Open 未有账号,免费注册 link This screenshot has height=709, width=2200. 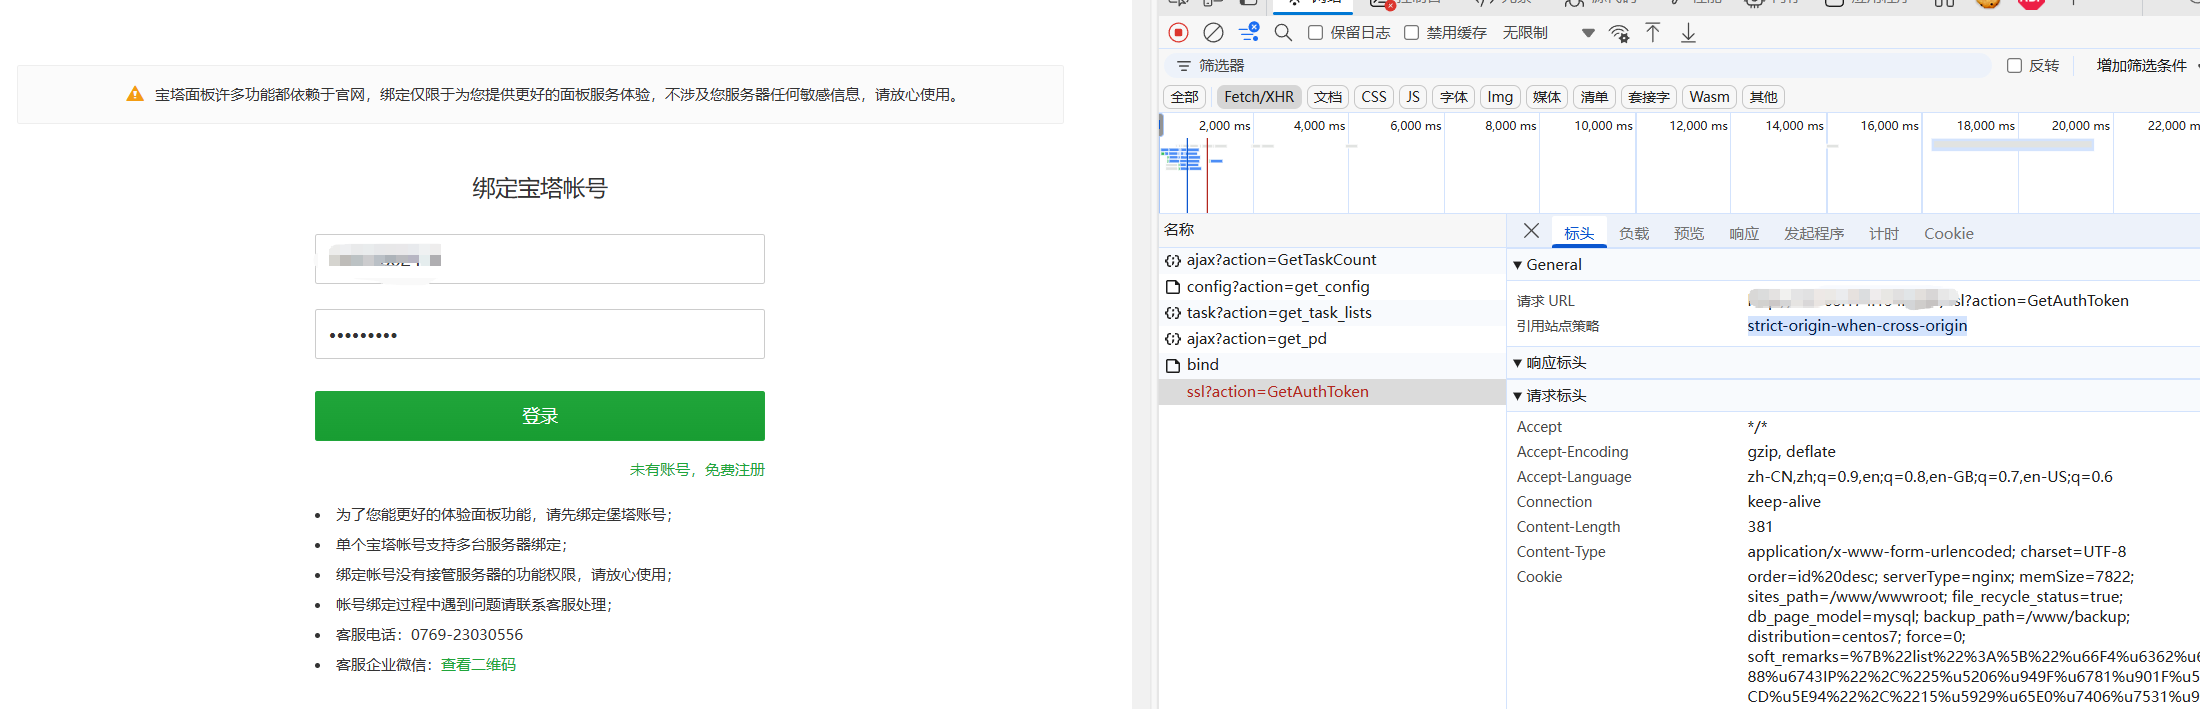697,469
